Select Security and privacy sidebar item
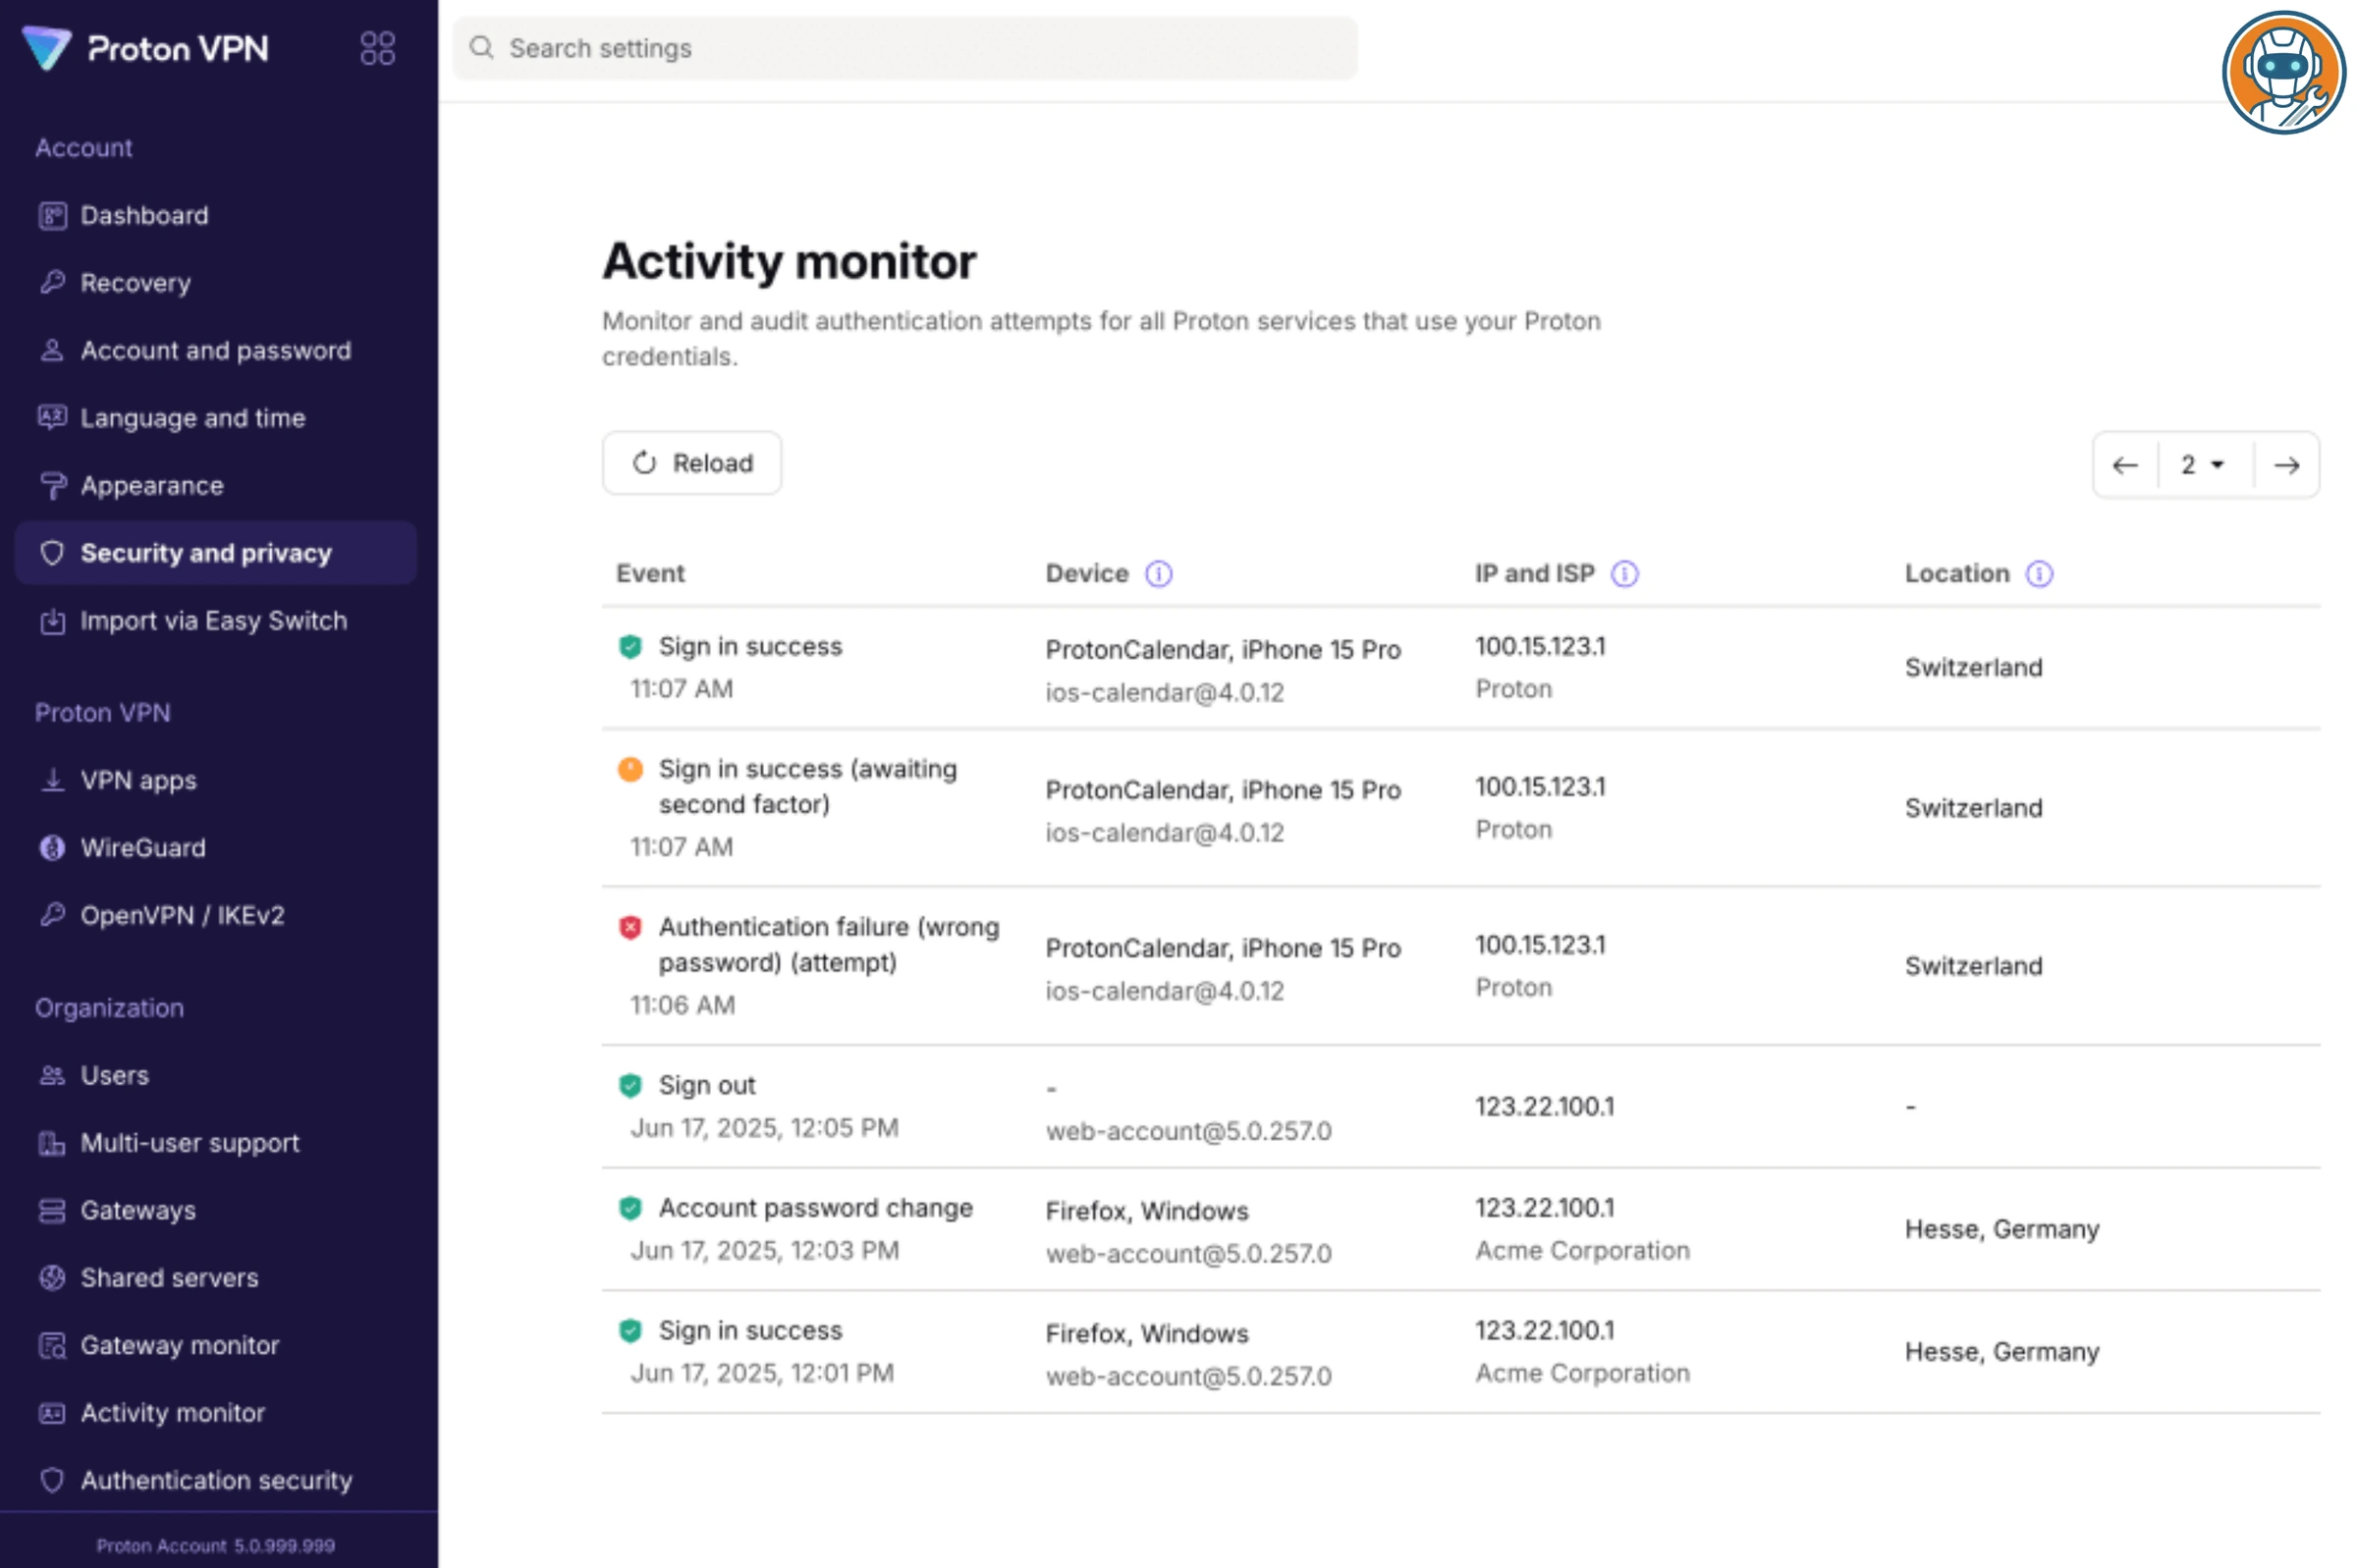Viewport: 2357px width, 1568px height. pos(205,553)
